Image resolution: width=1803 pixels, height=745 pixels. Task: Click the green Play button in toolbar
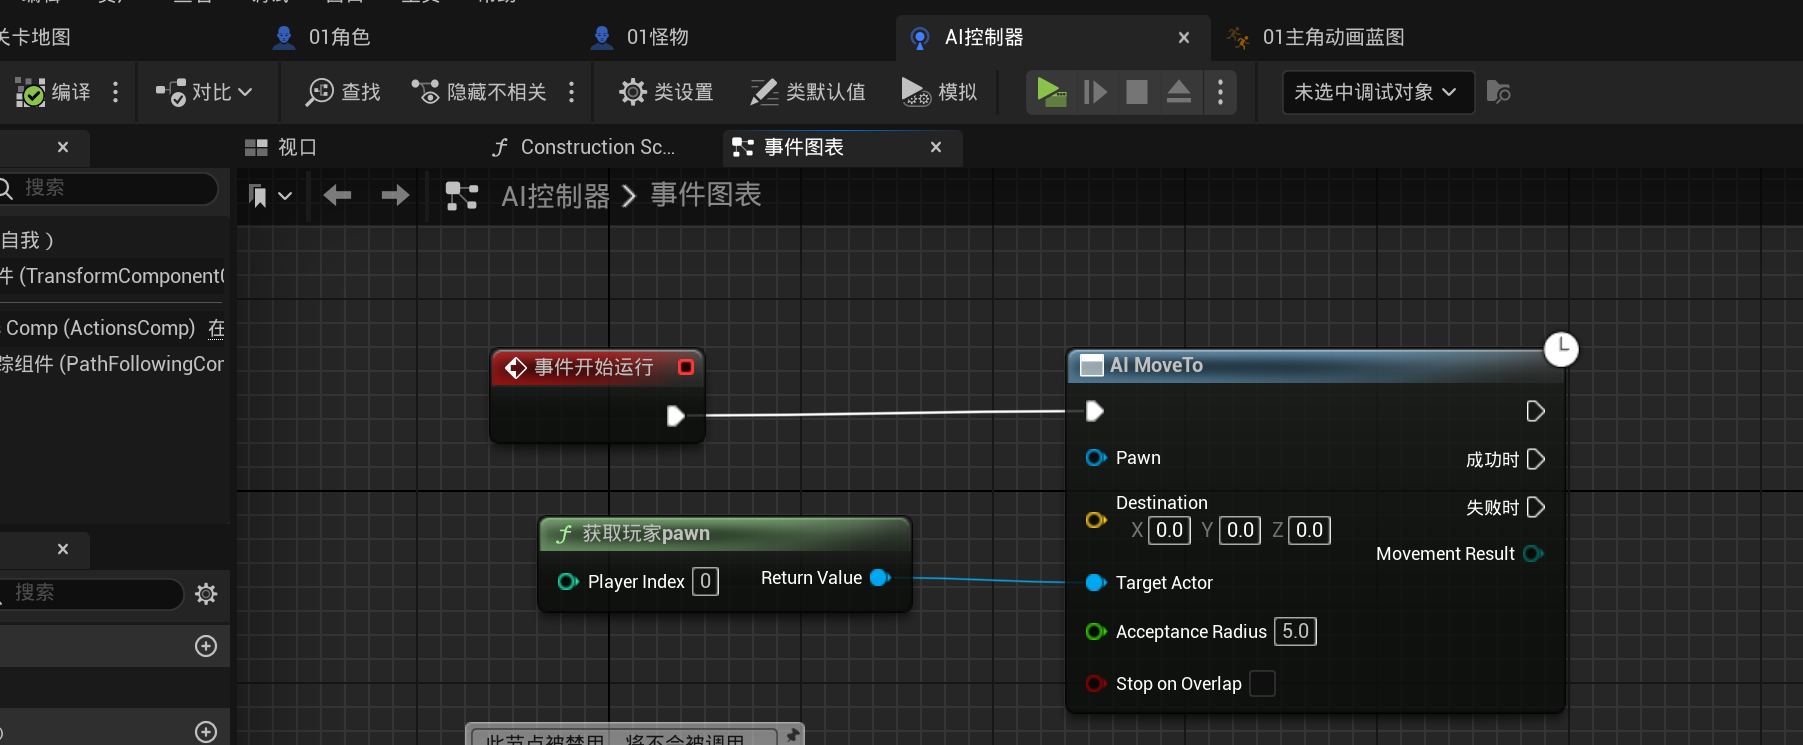(x=1050, y=92)
